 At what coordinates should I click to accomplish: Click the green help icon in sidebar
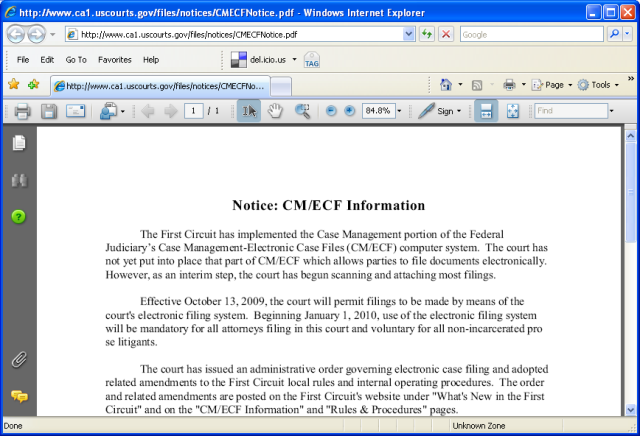point(18,216)
